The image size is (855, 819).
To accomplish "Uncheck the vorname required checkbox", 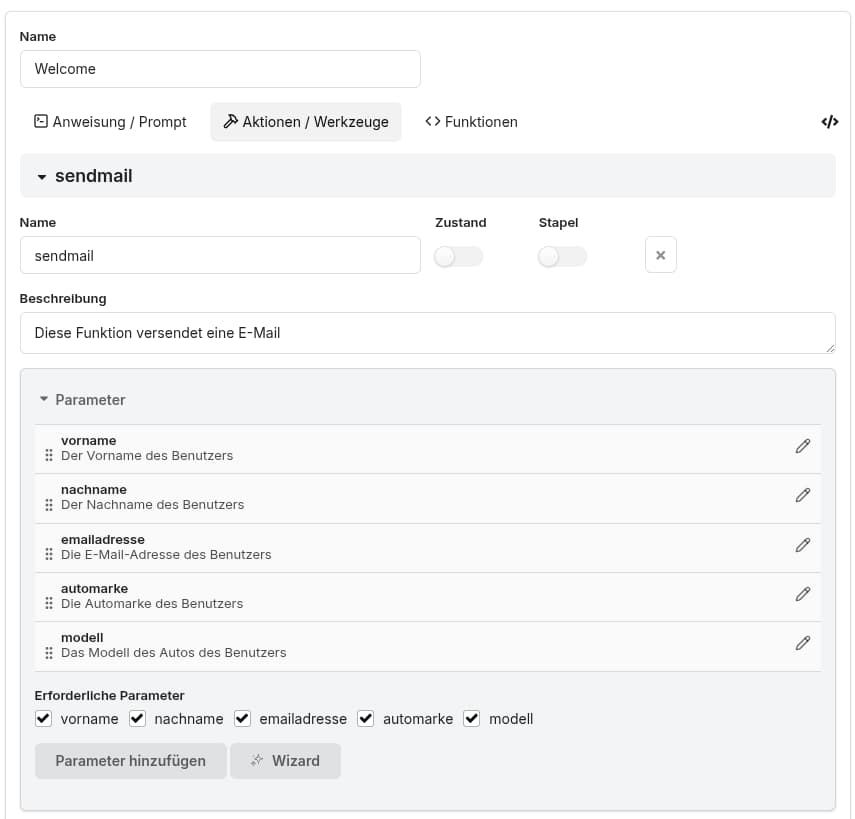I will click(x=43, y=718).
